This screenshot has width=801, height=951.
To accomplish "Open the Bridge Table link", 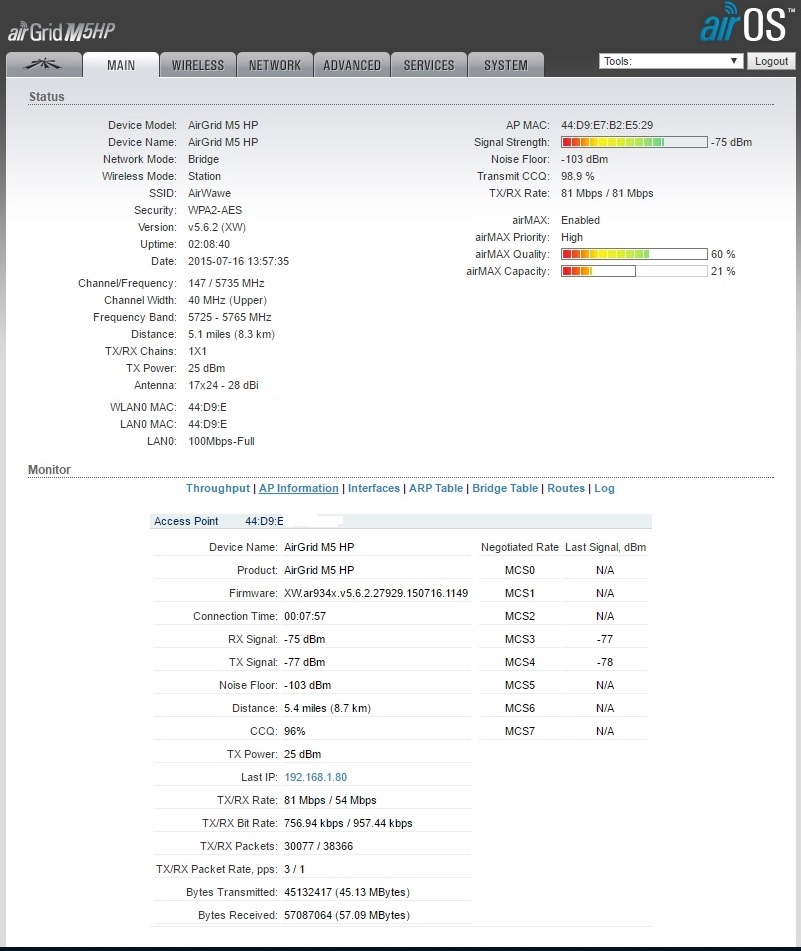I will click(504, 488).
